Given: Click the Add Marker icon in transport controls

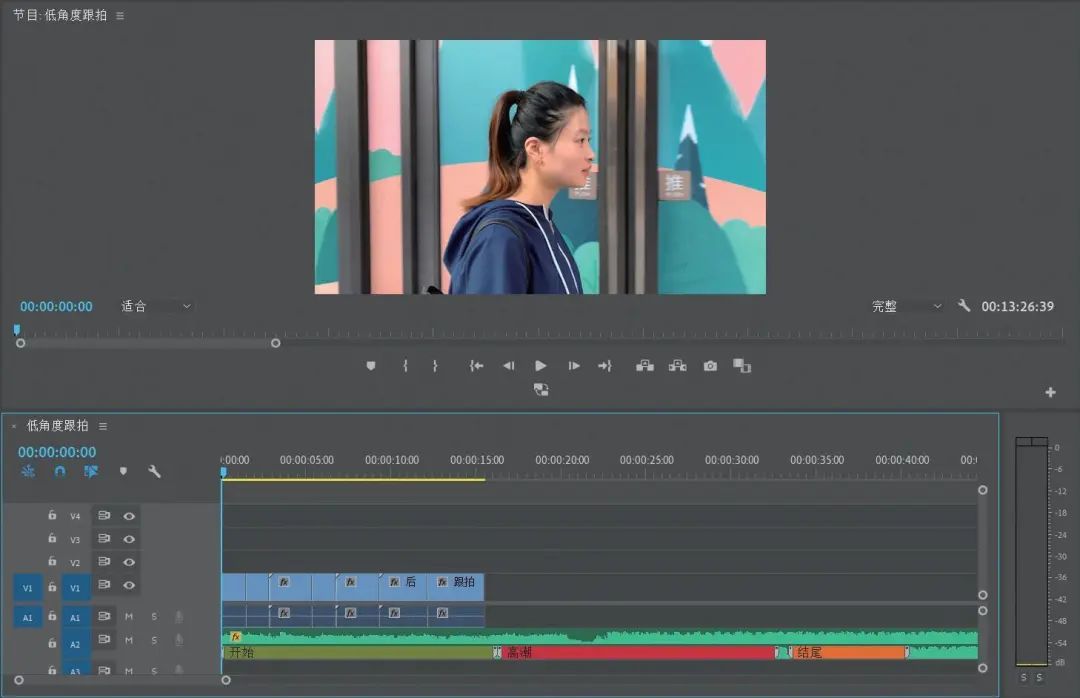Looking at the screenshot, I should coord(371,366).
